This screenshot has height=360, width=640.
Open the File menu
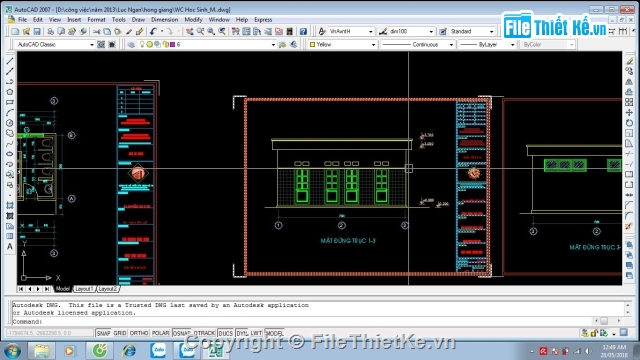click(x=22, y=20)
